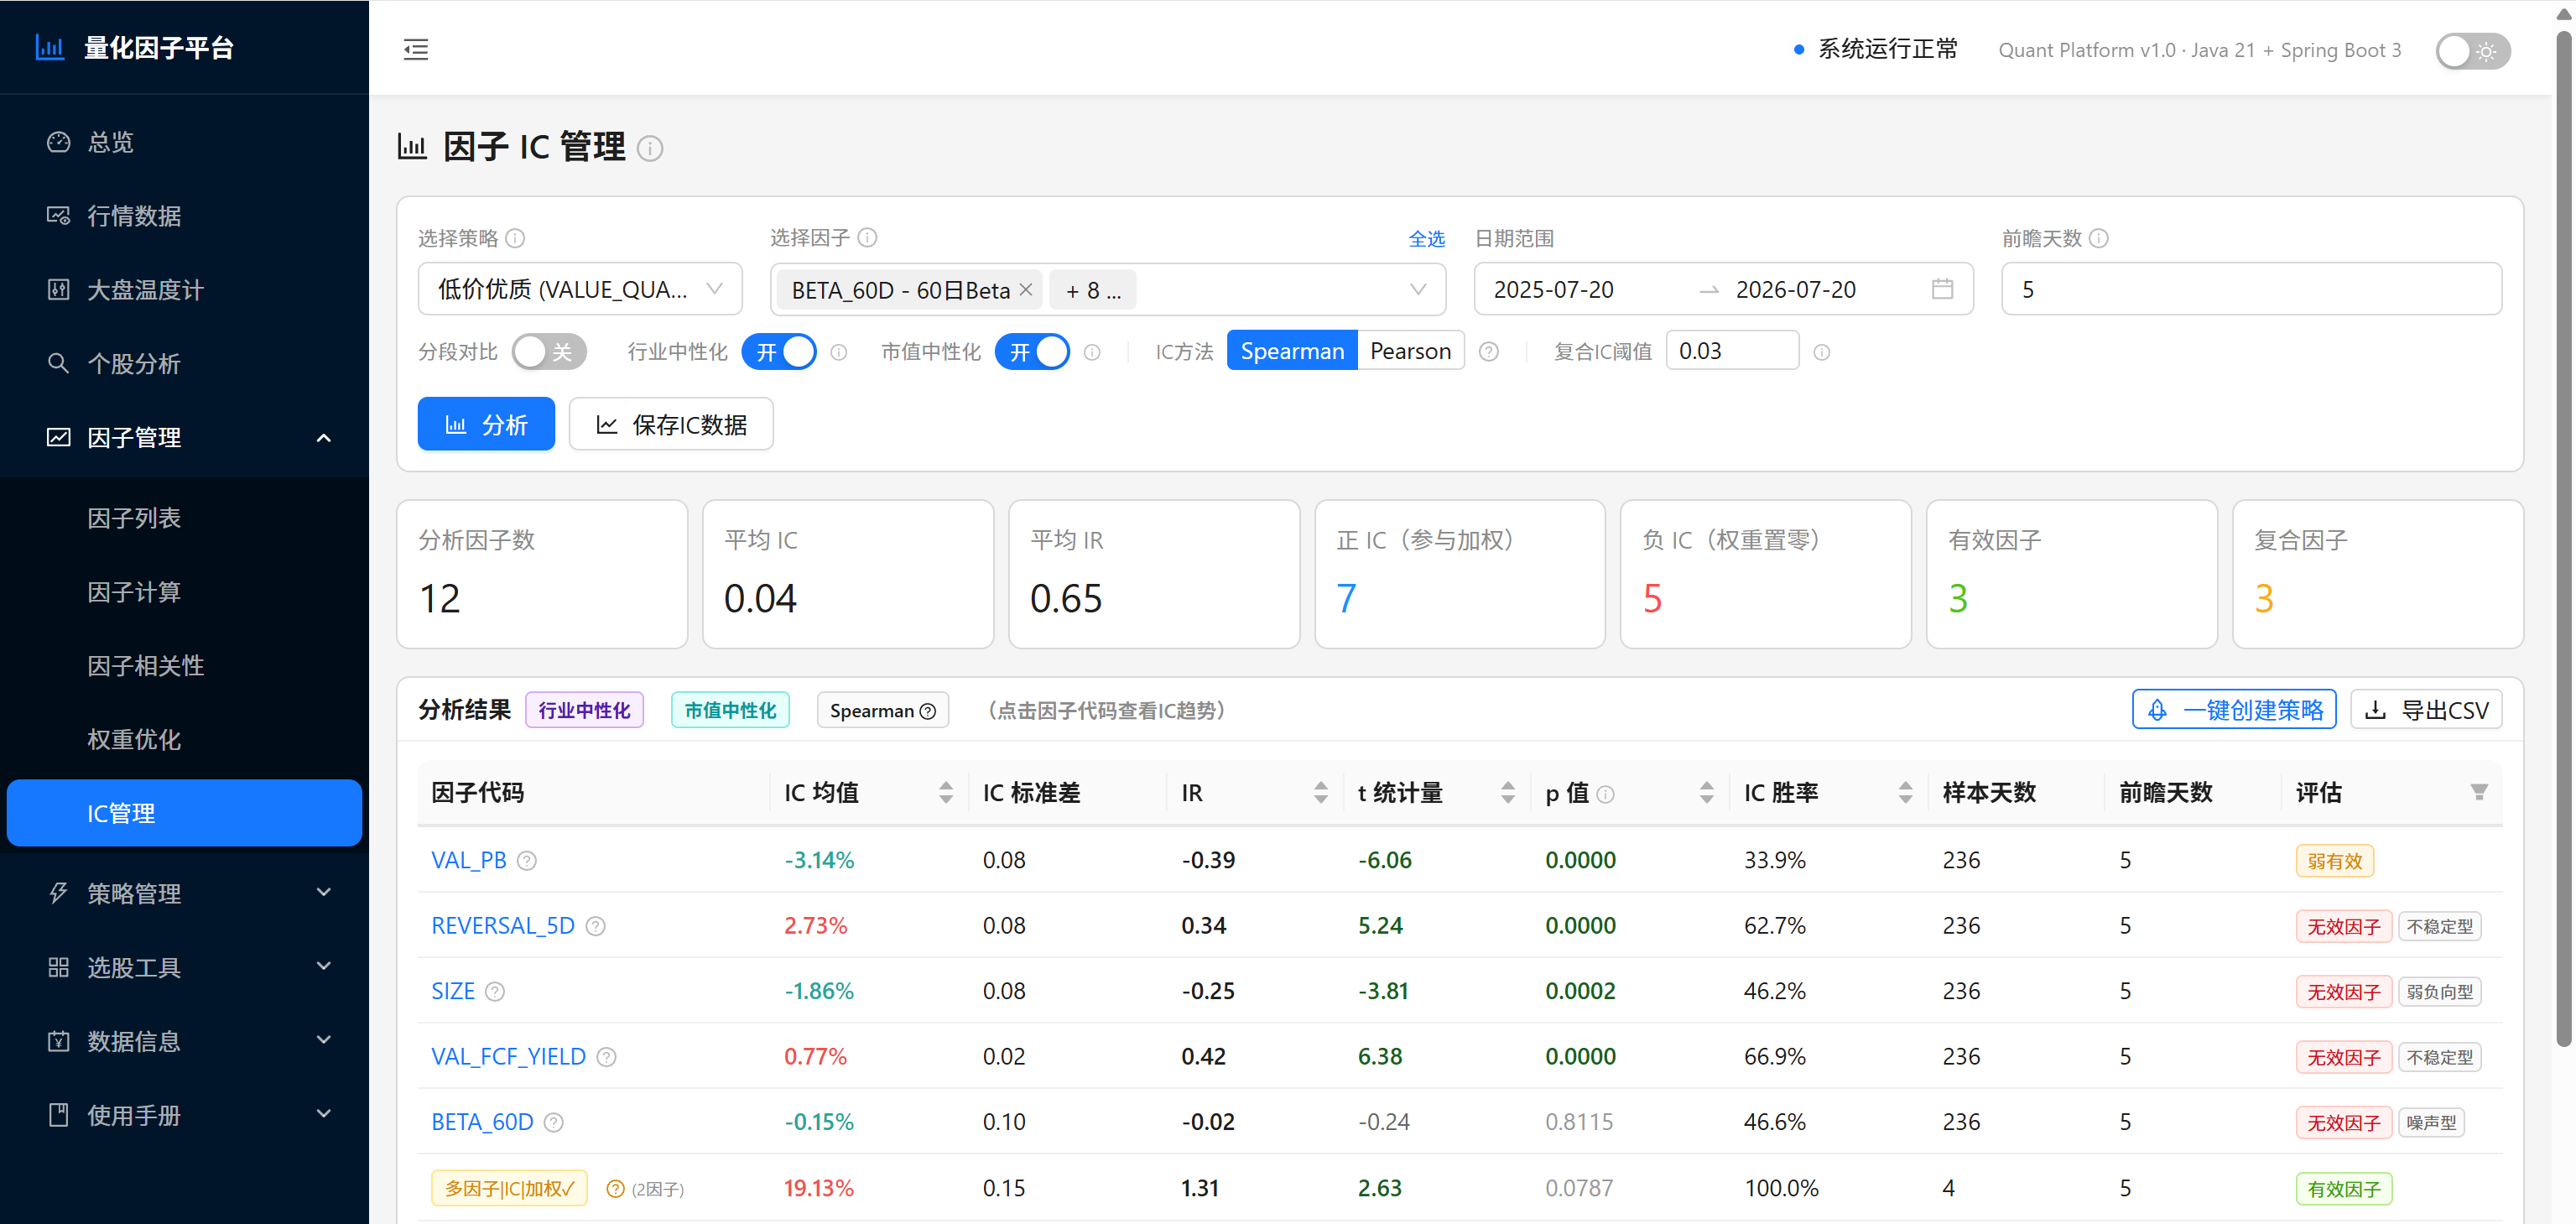Click the info icon in p 值 header

pos(1605,794)
